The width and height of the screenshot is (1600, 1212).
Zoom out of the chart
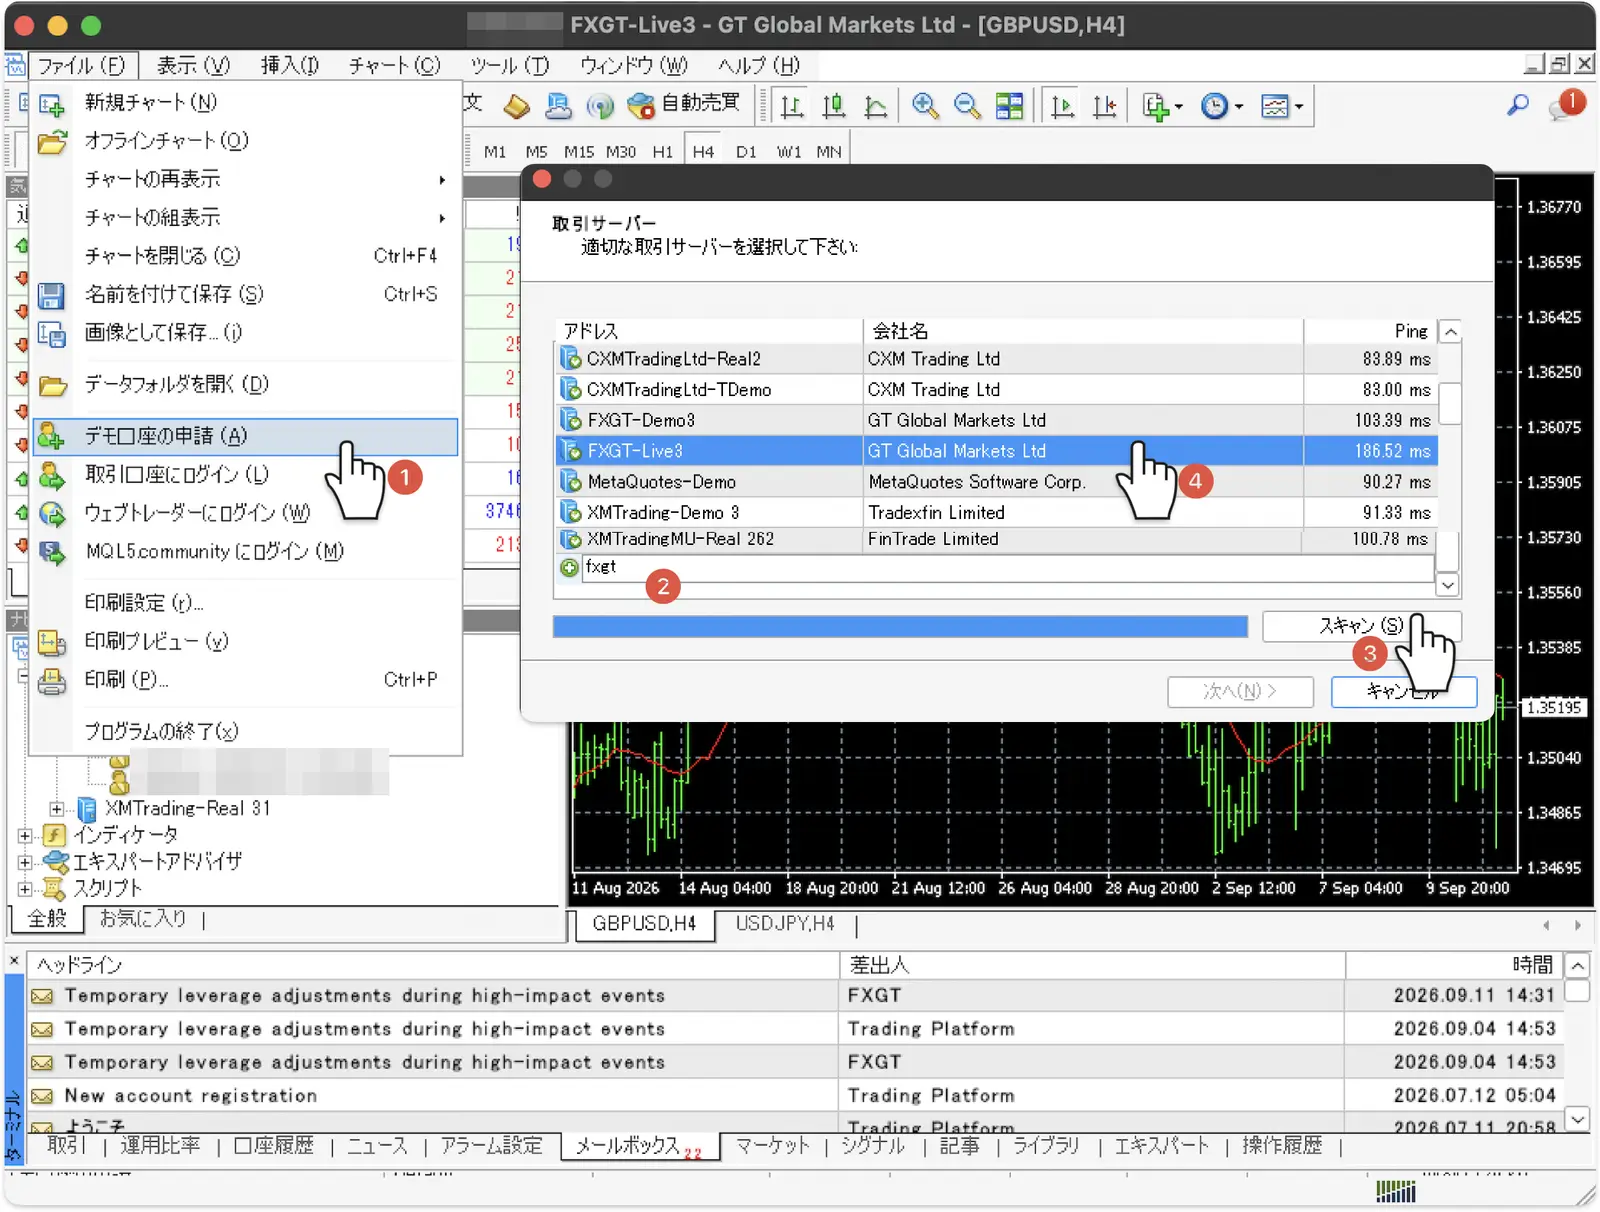[x=967, y=106]
